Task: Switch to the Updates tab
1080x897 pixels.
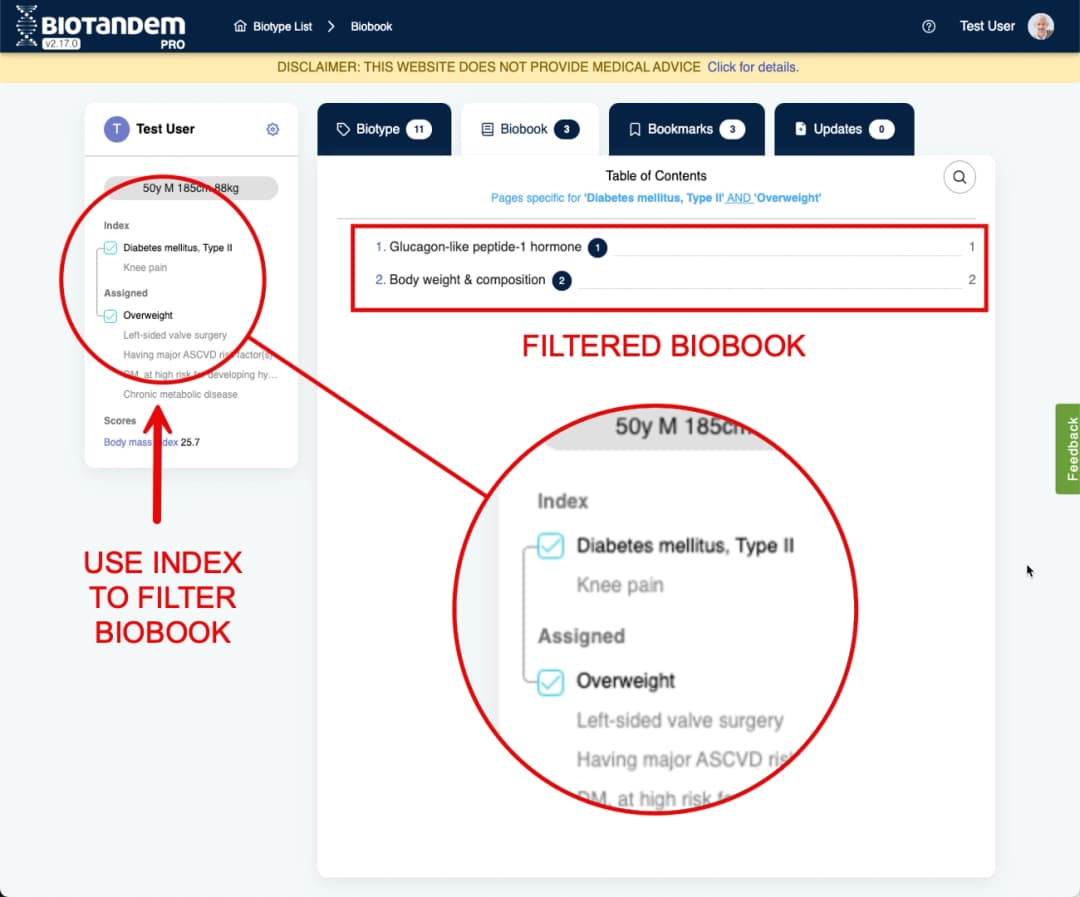Action: (x=844, y=129)
